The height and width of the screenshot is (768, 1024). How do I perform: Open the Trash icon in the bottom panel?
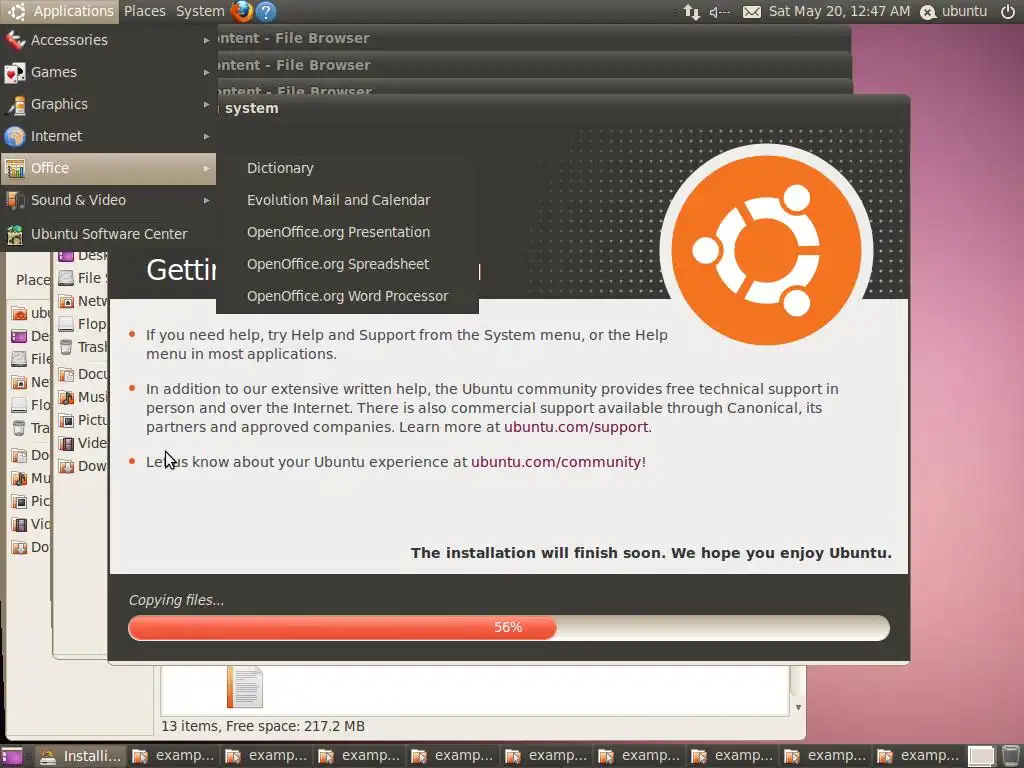[1010, 756]
